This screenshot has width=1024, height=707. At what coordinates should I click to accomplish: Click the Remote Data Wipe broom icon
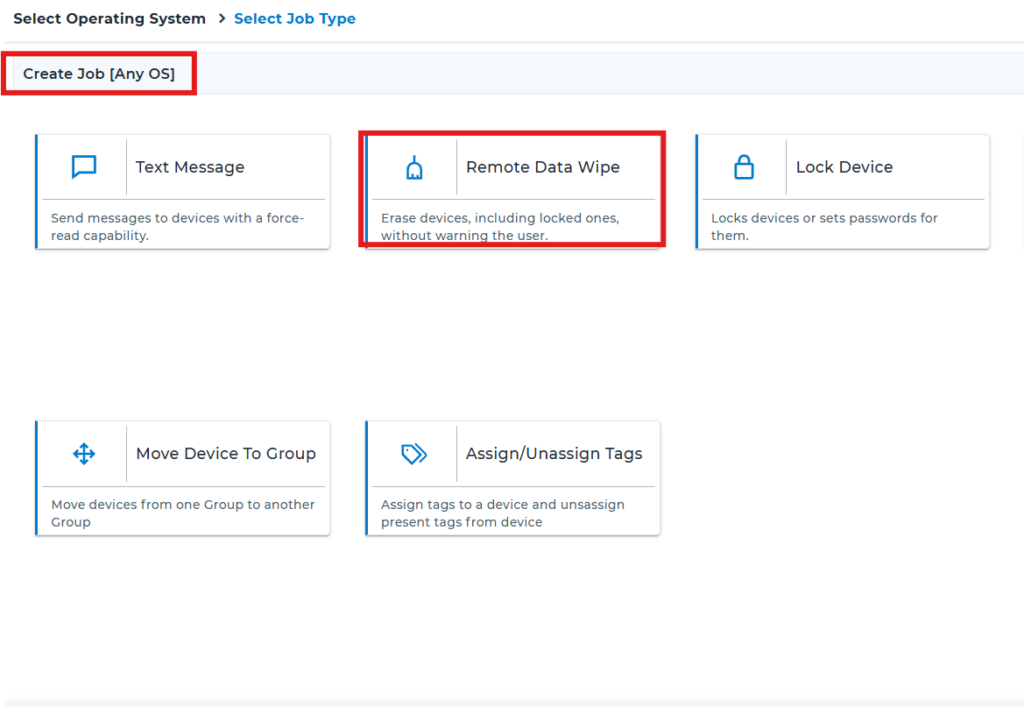(x=414, y=168)
